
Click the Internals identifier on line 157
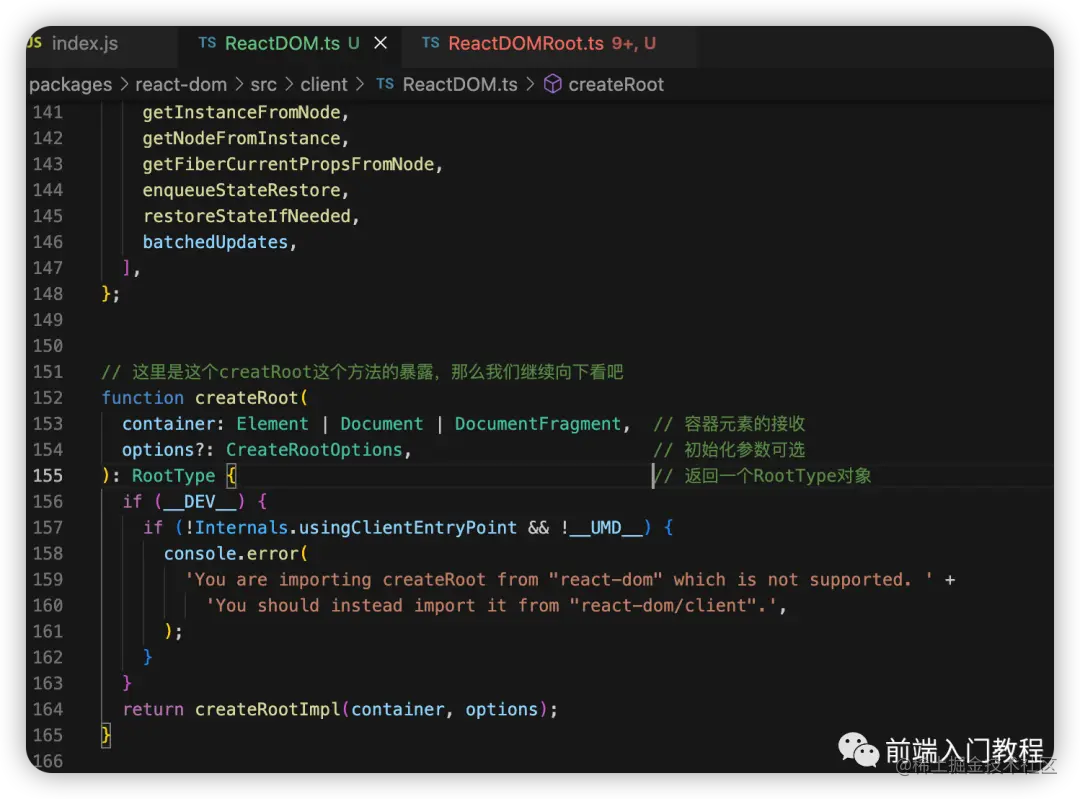[241, 528]
